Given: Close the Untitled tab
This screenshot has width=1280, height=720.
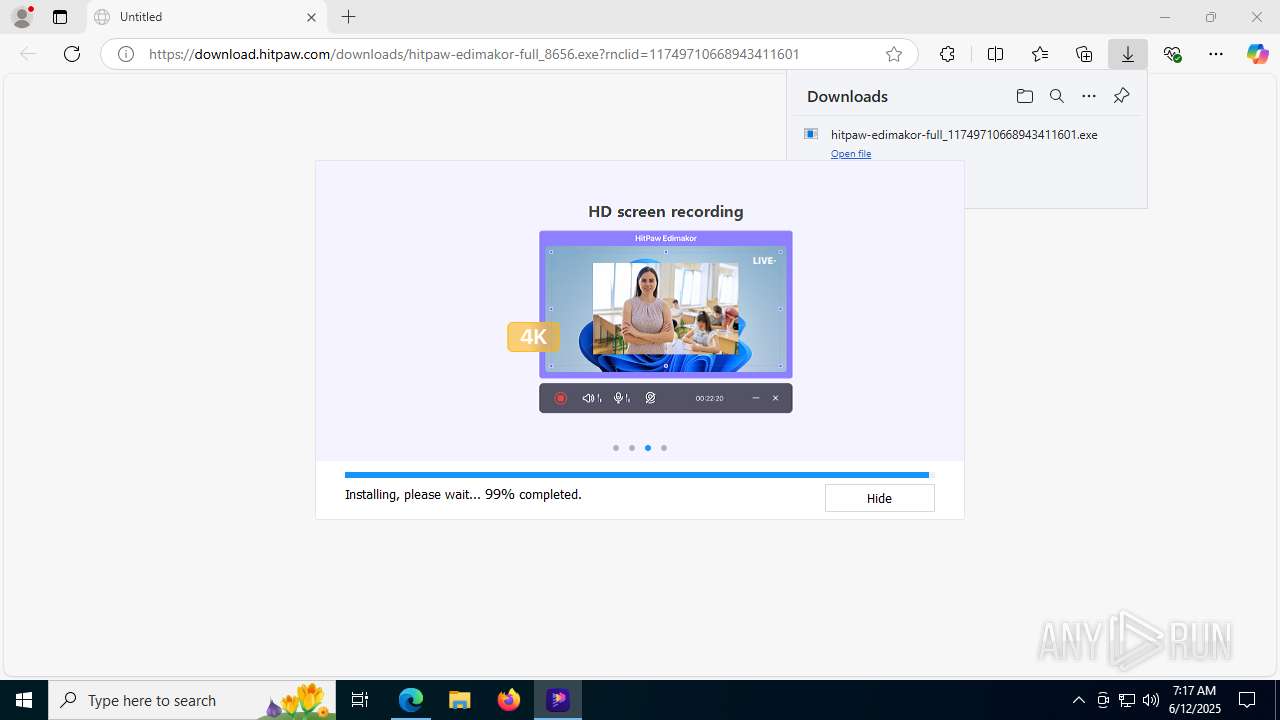Looking at the screenshot, I should (311, 17).
